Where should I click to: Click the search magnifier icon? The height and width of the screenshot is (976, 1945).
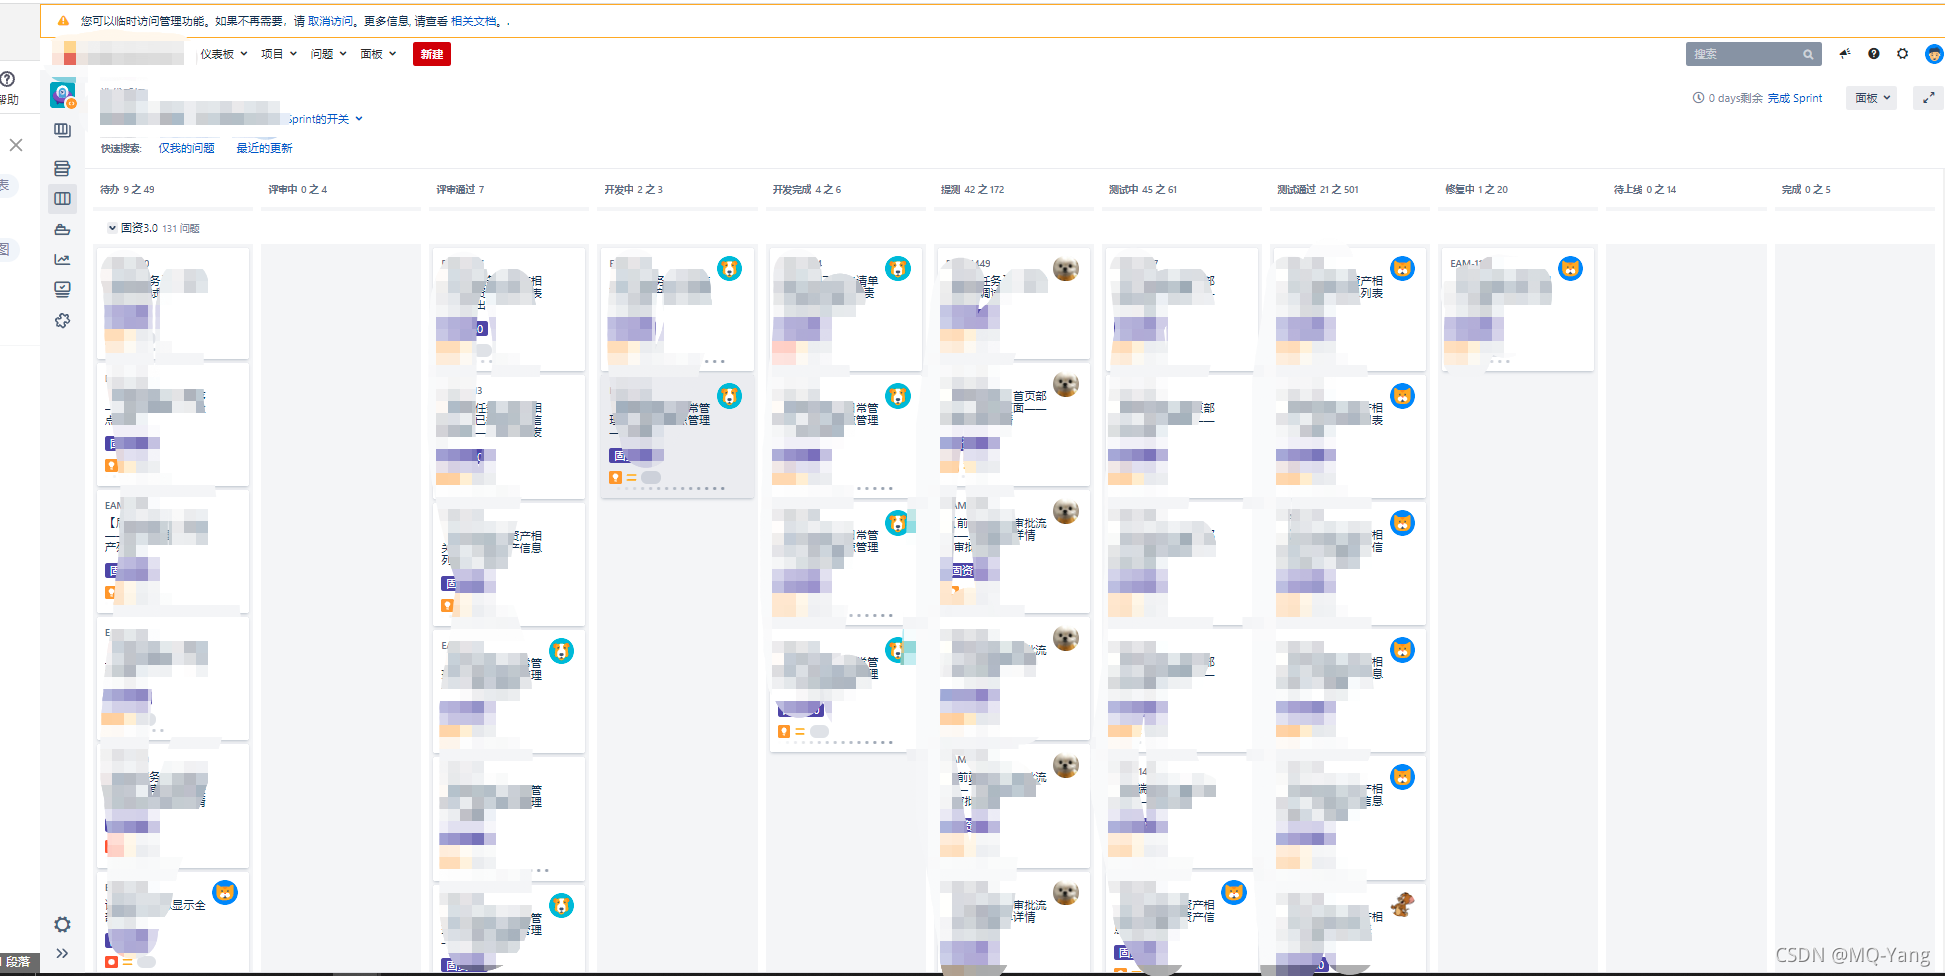point(1808,54)
